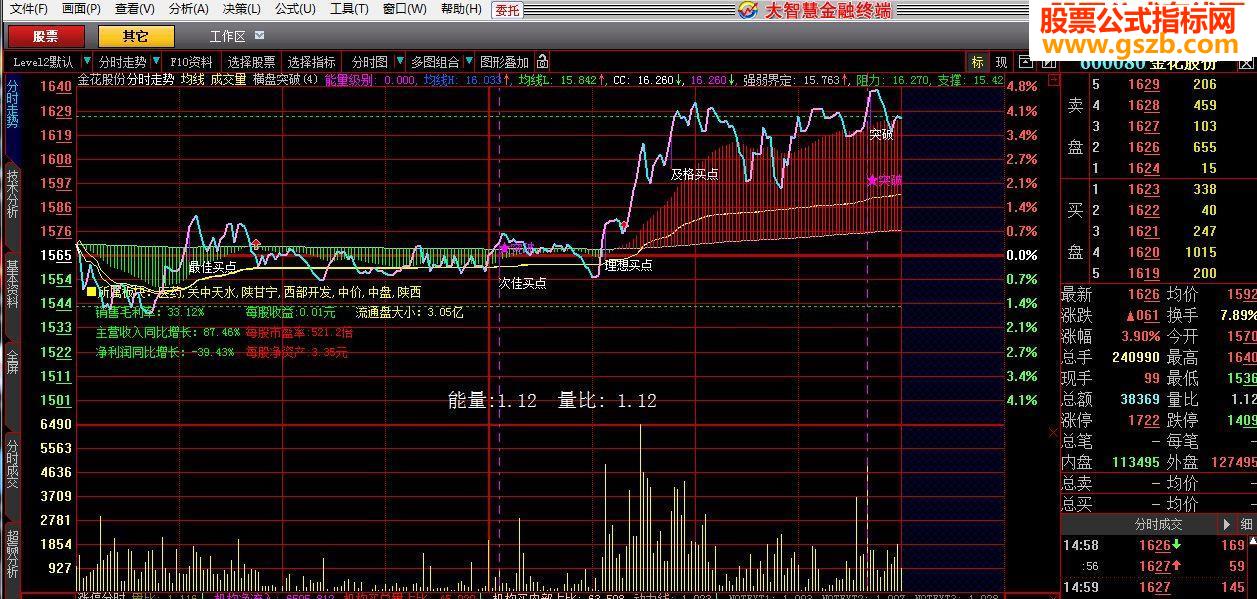This screenshot has width=1257, height=599.
Task: Switch to the 其它 tab
Action: (136, 35)
